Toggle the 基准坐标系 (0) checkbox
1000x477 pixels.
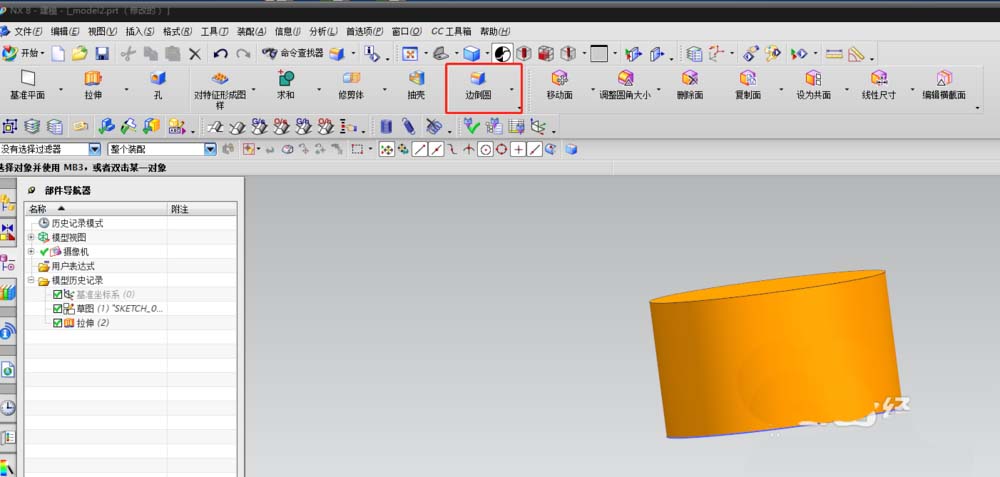pyautogui.click(x=57, y=295)
